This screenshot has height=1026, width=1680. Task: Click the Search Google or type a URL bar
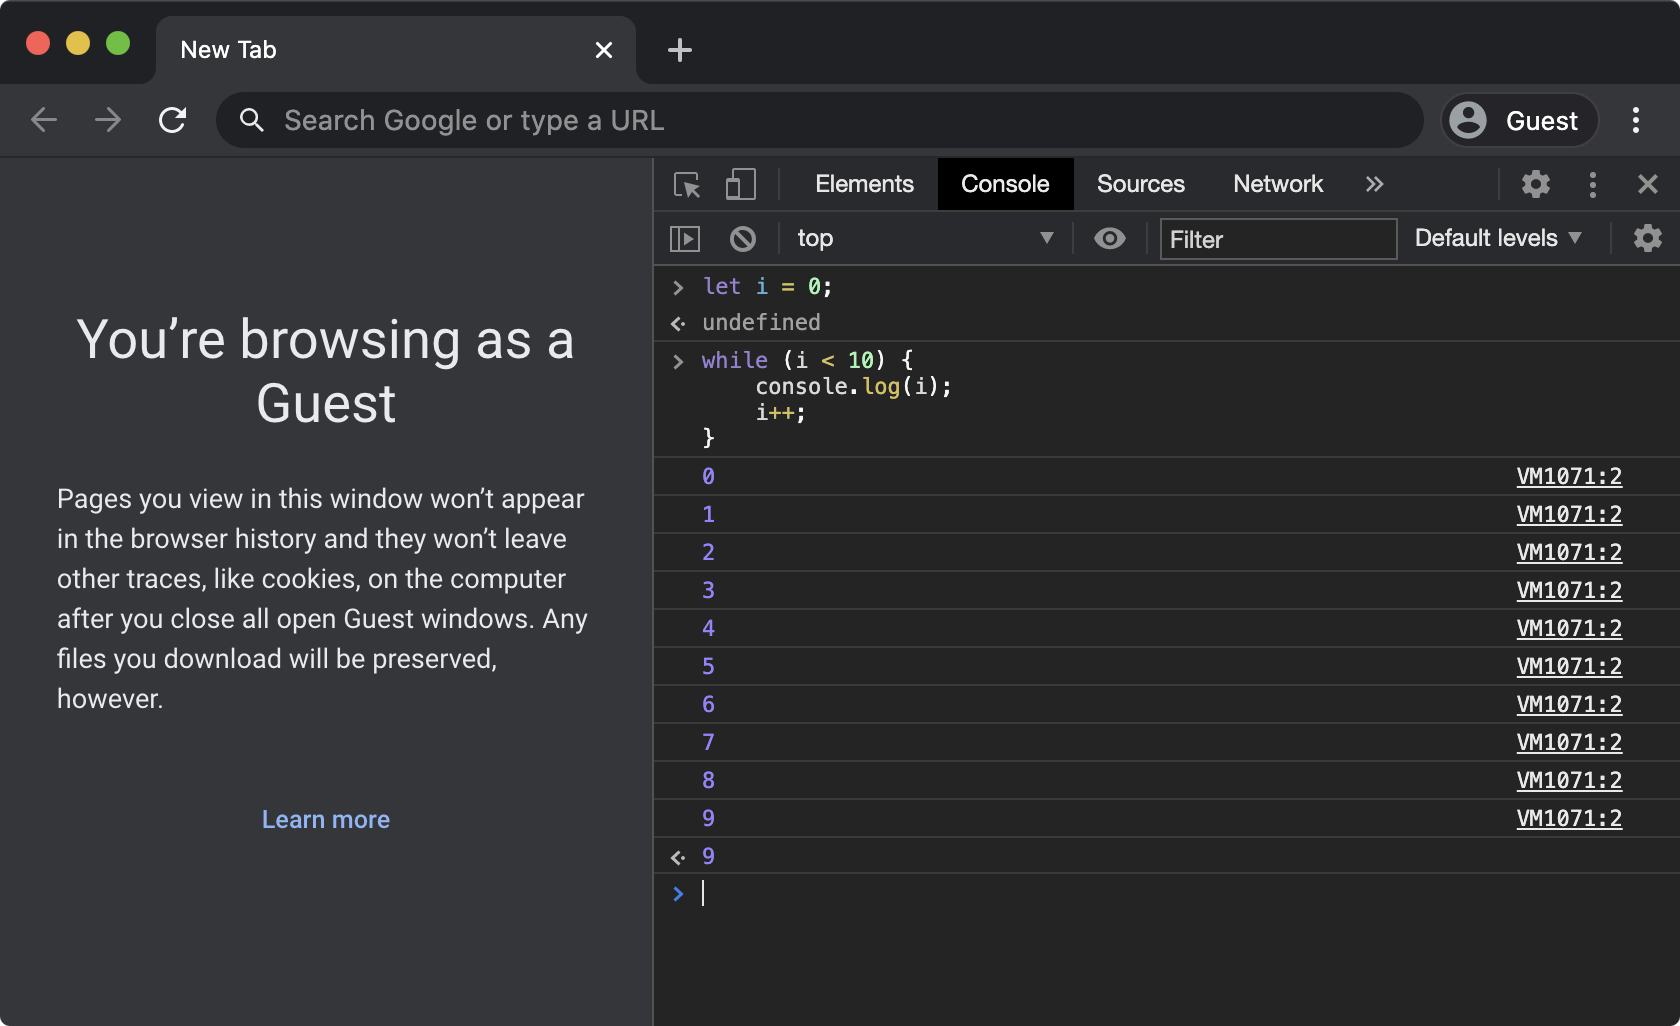point(820,121)
